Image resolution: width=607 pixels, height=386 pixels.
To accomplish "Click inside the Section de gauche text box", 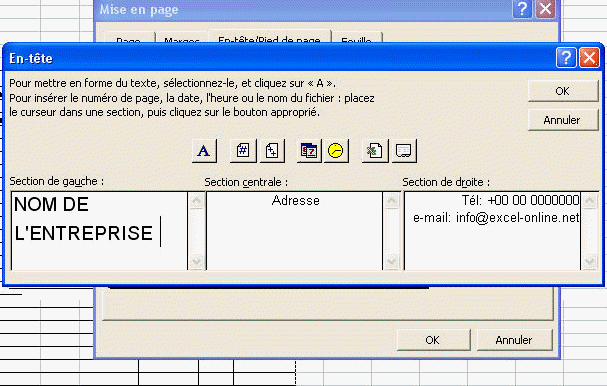I will click(x=99, y=231).
